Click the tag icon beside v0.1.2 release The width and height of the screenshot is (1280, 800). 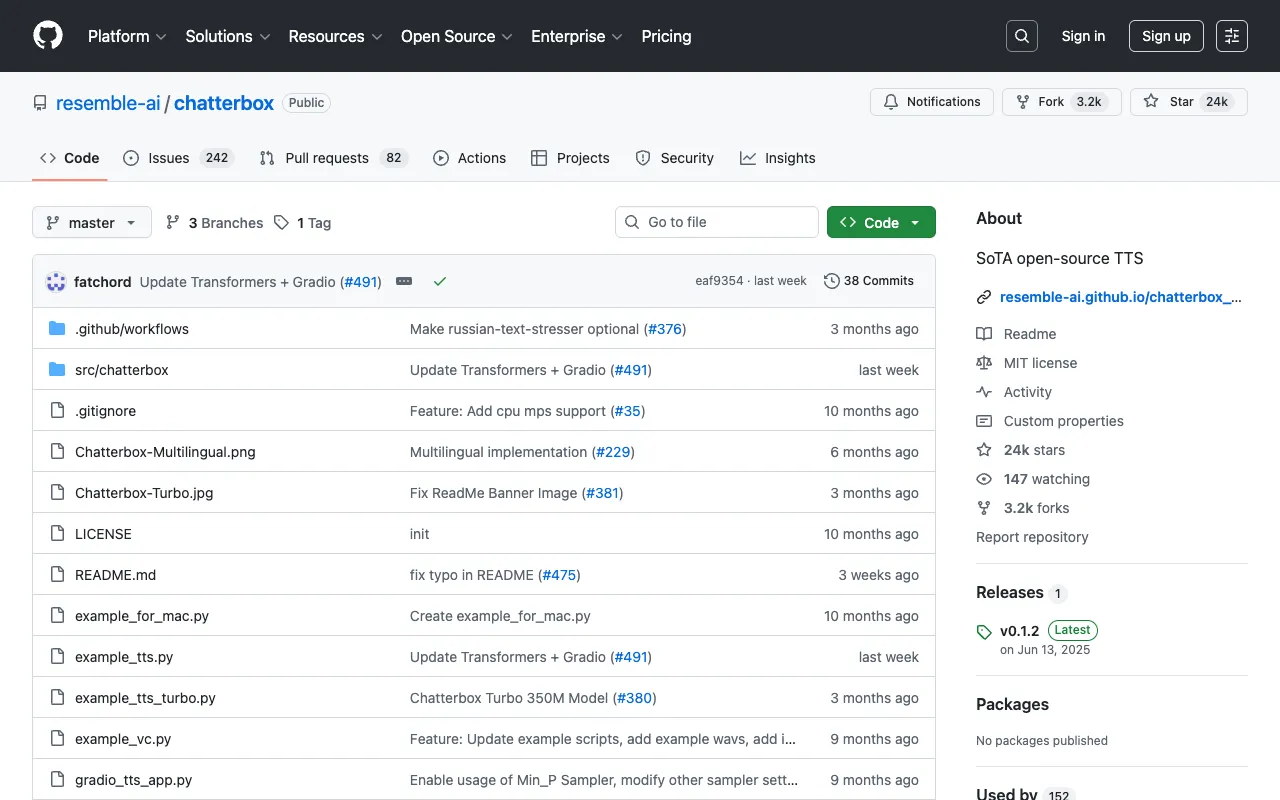tap(983, 631)
